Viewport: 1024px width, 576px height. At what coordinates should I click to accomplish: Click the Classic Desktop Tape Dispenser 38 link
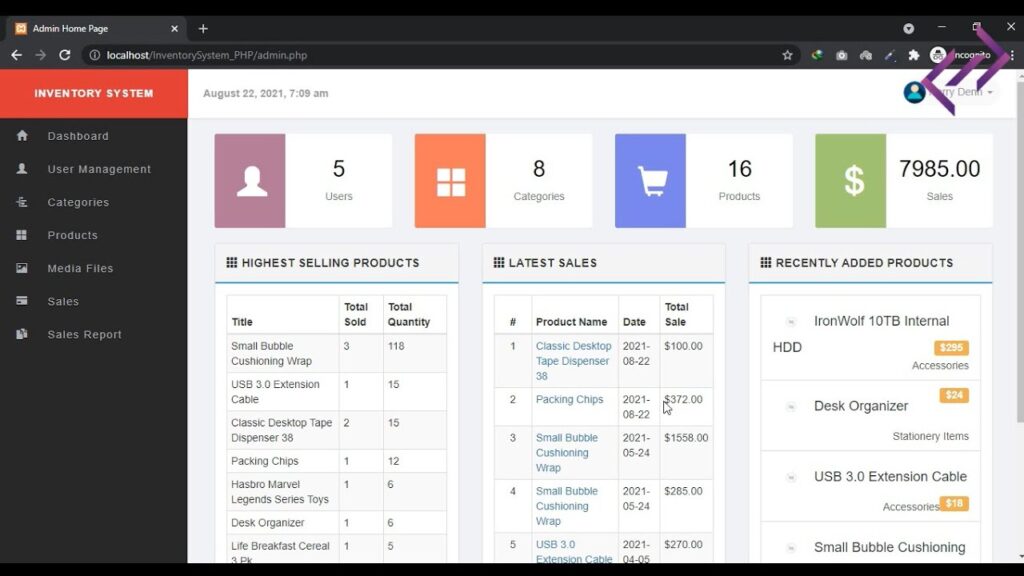click(x=573, y=361)
